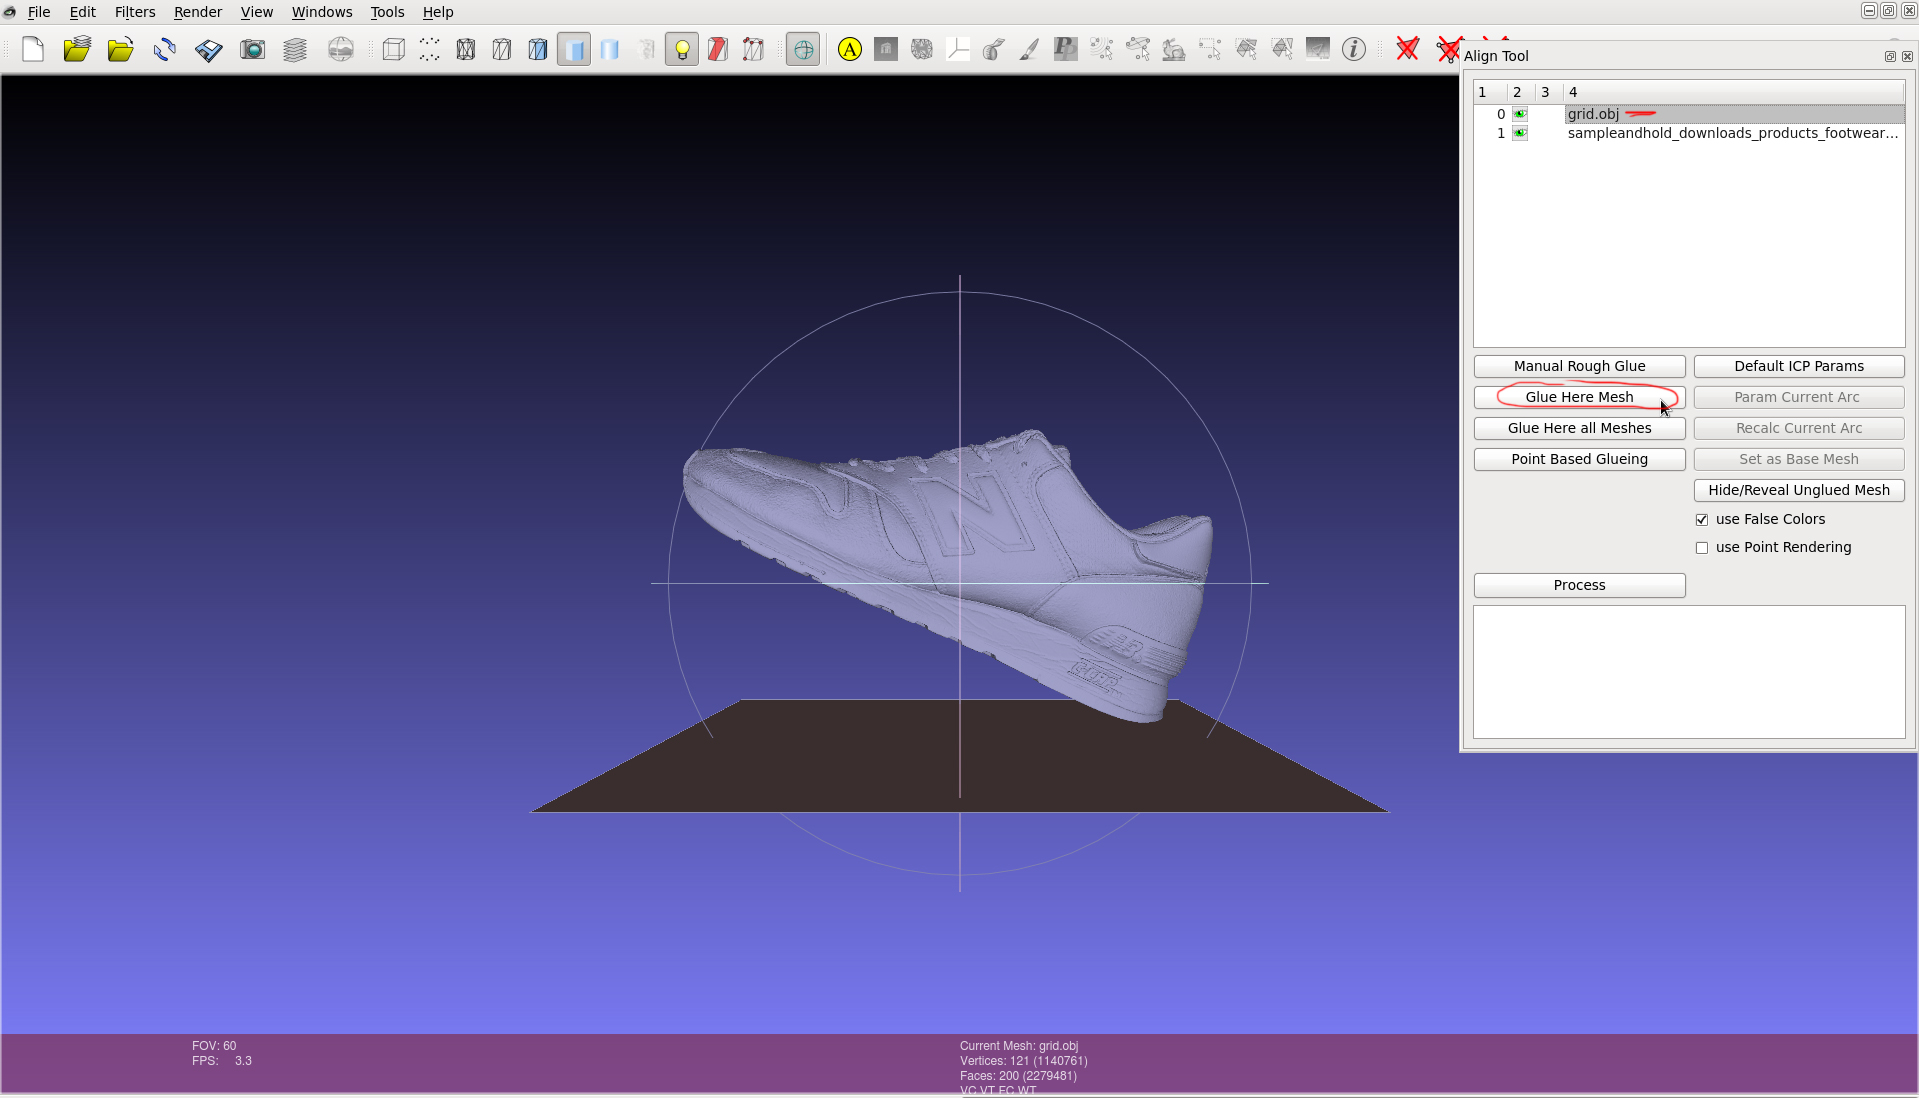Click the Import Mesh folder icon
Image resolution: width=1919 pixels, height=1098 pixels.
tap(121, 49)
